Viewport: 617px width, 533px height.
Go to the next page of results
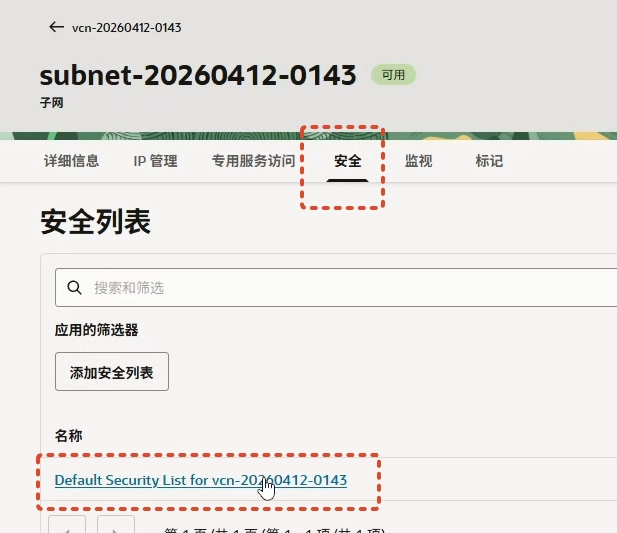pos(116,526)
